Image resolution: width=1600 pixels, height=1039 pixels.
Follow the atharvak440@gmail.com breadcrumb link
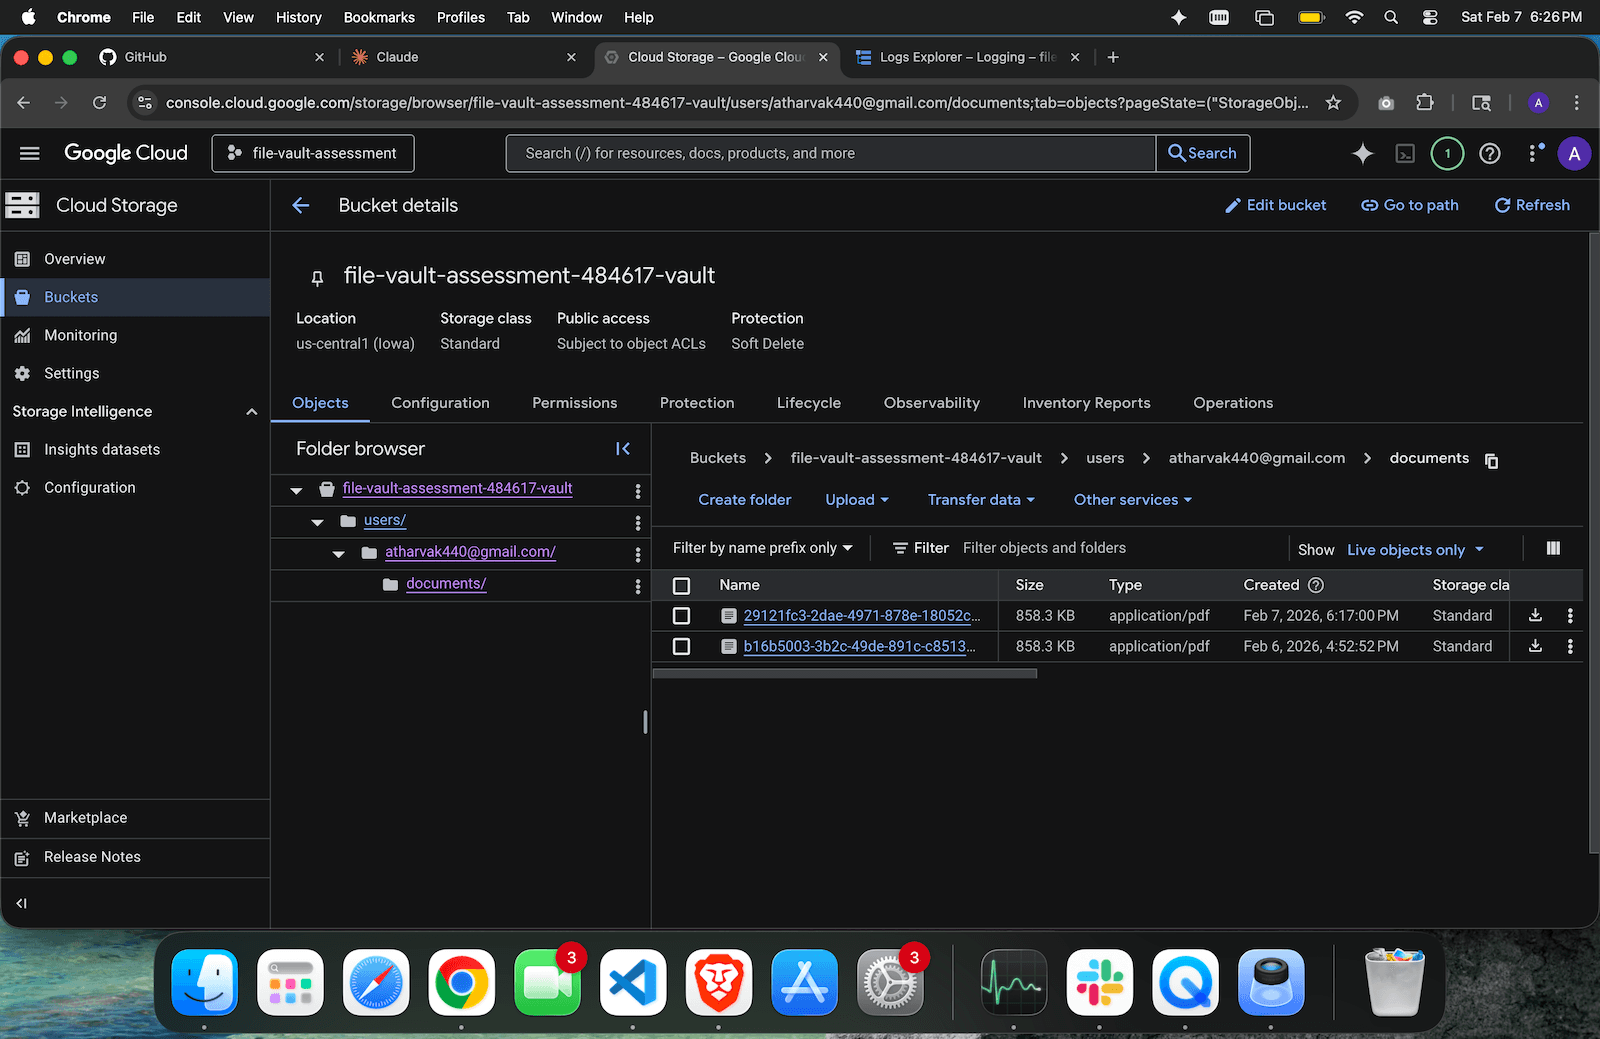tap(1256, 458)
